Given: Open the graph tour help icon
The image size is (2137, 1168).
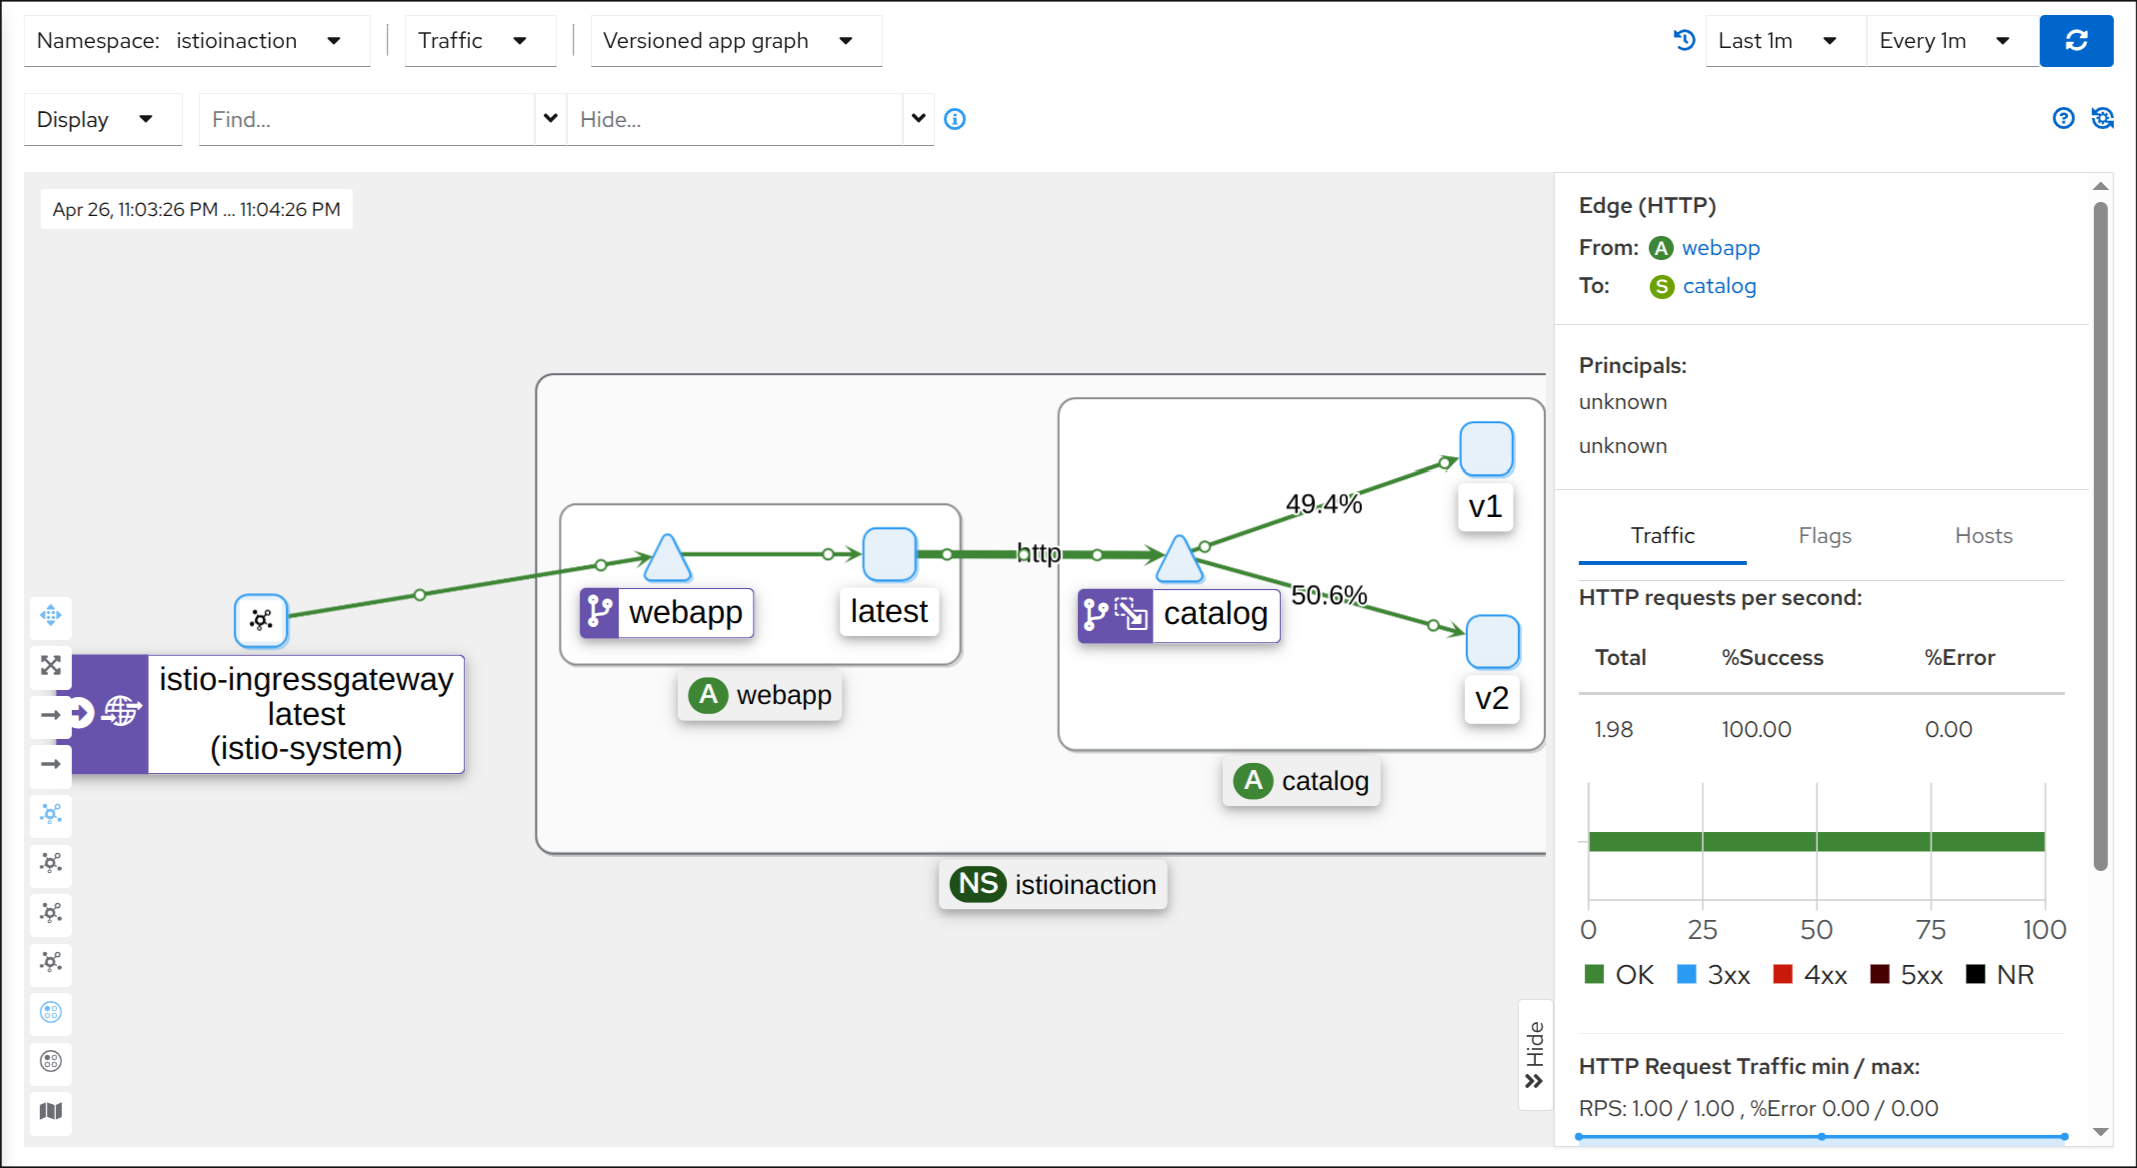Looking at the screenshot, I should (2063, 118).
